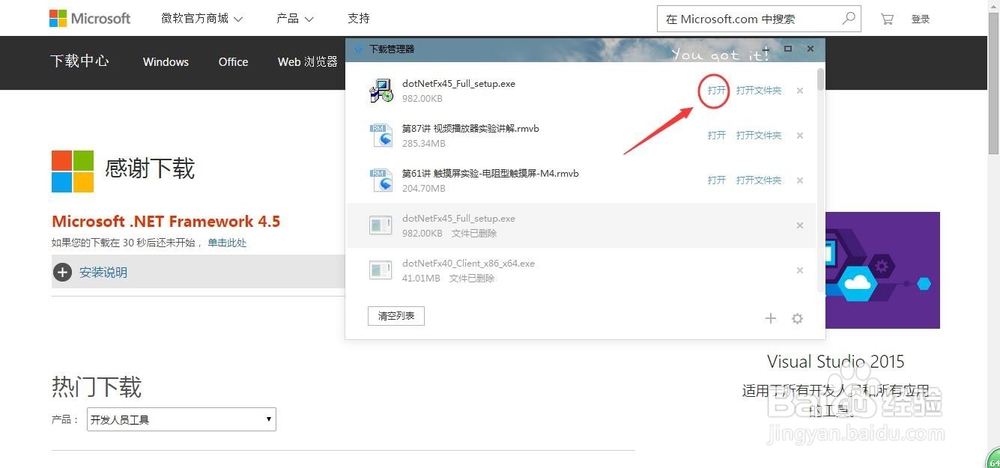Viewport: 1000px width, 468px height.
Task: Click the deleted dotNetFx40_Client file icon
Action: (x=381, y=270)
